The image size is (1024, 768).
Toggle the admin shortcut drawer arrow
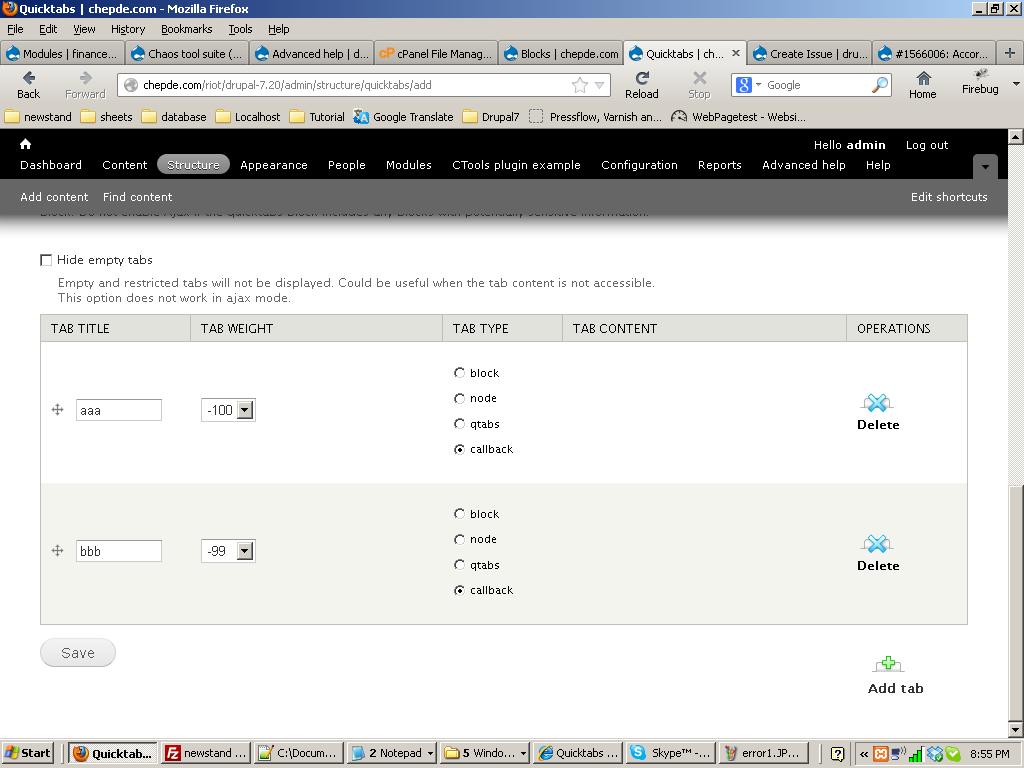pos(985,167)
